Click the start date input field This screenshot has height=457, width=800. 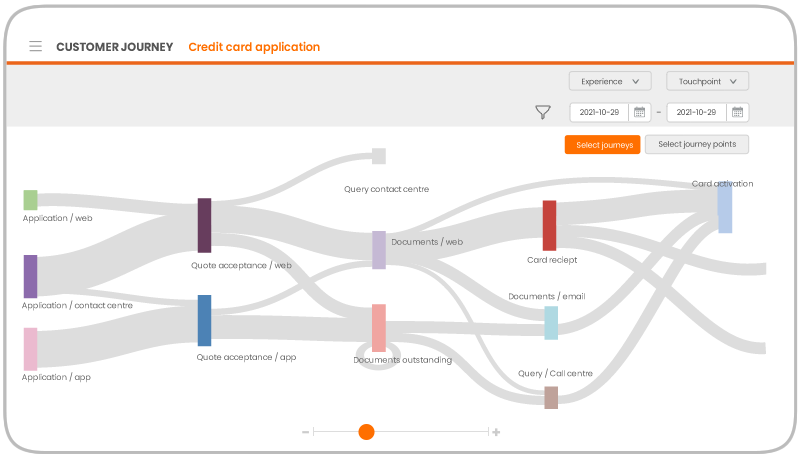[x=599, y=112]
